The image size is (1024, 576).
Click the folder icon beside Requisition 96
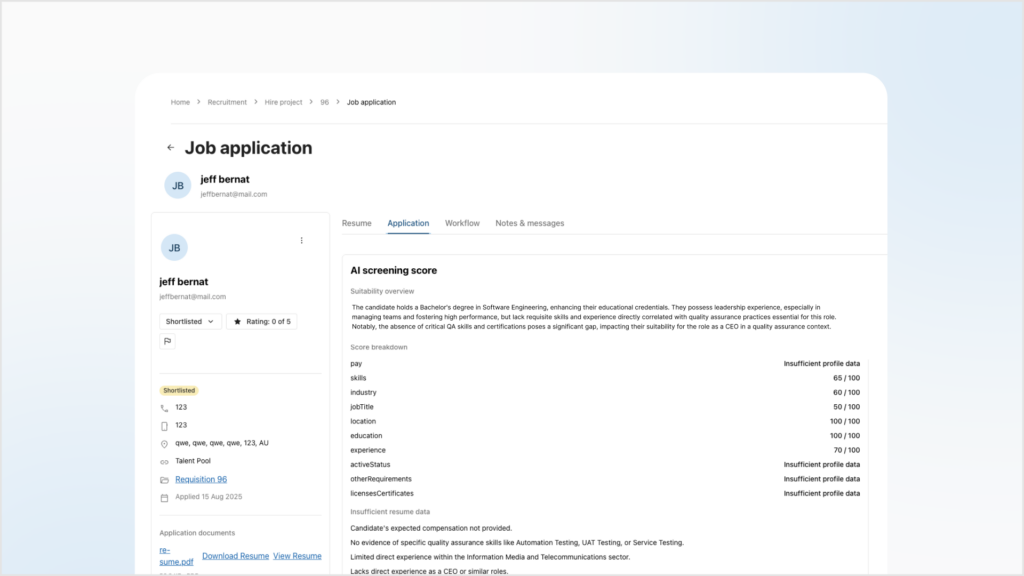pyautogui.click(x=165, y=480)
